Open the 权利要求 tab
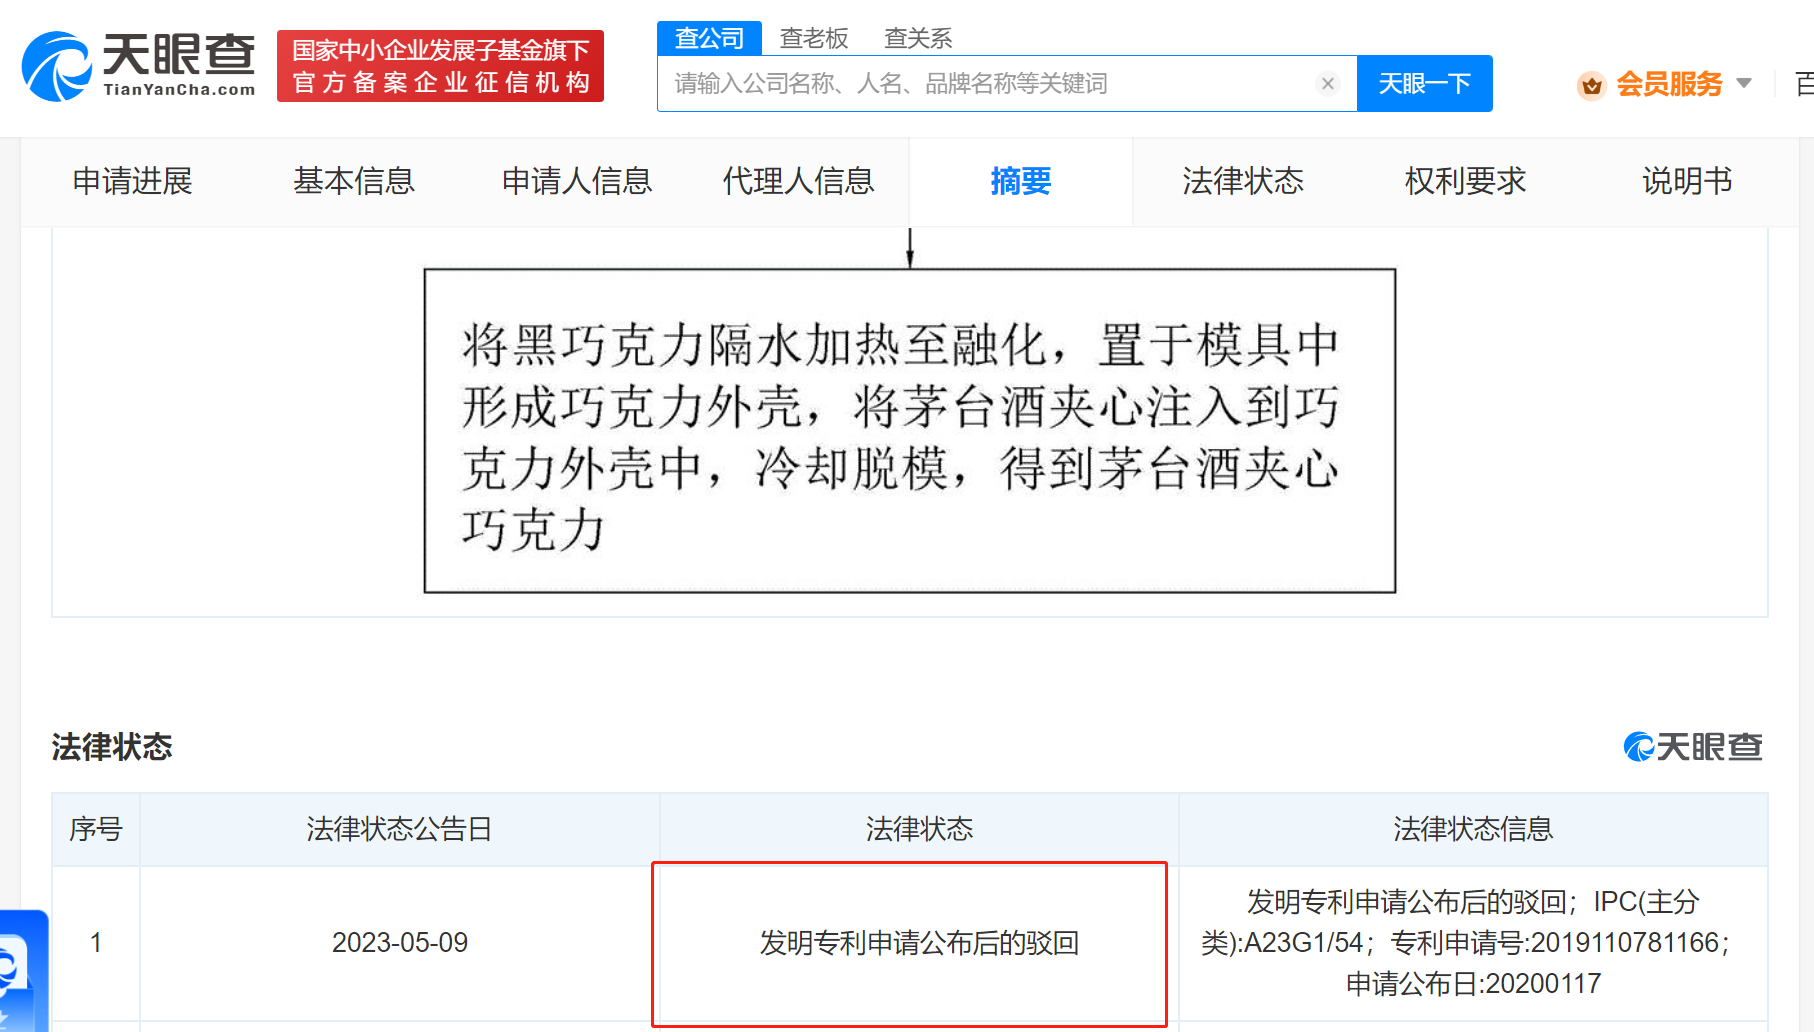Screen dimensions: 1814x1032 [1463, 181]
